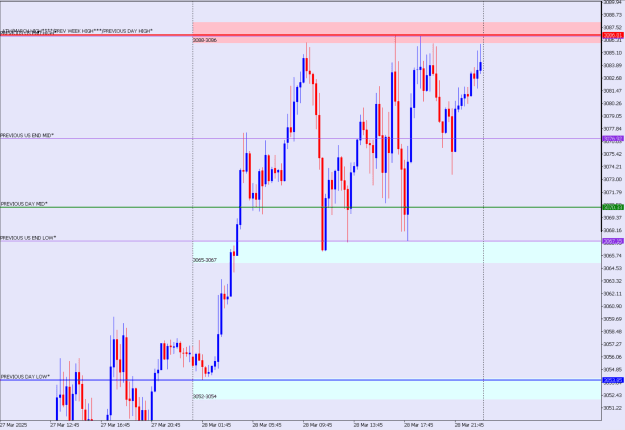Click the 28 Mar 17:45 time label
Screen dimensions: 625x430
click(419, 425)
